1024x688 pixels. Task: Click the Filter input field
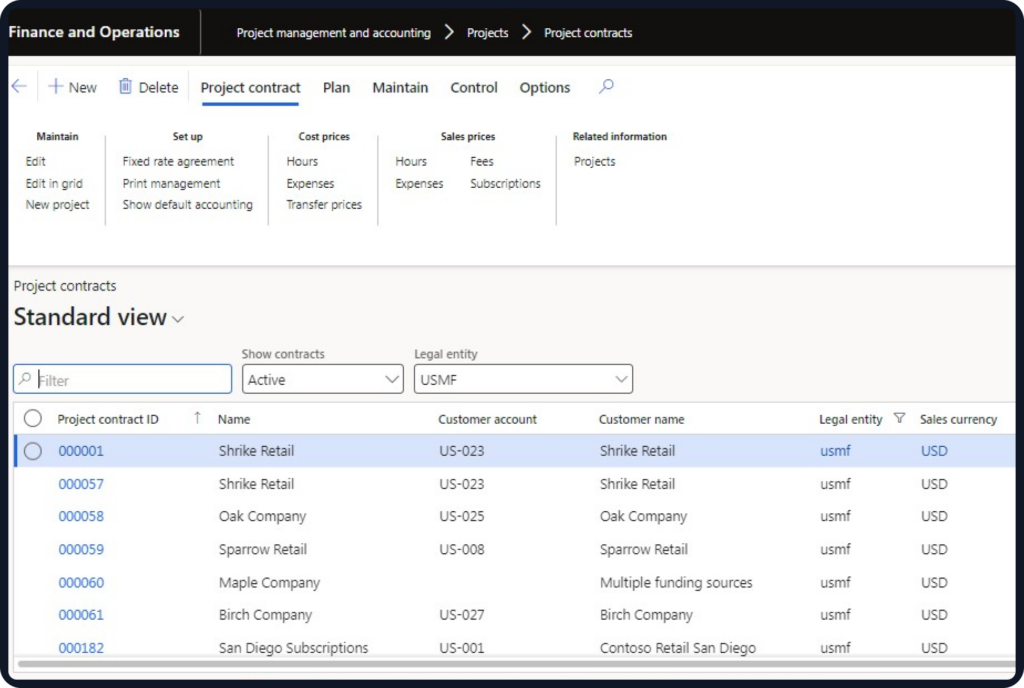(x=123, y=379)
